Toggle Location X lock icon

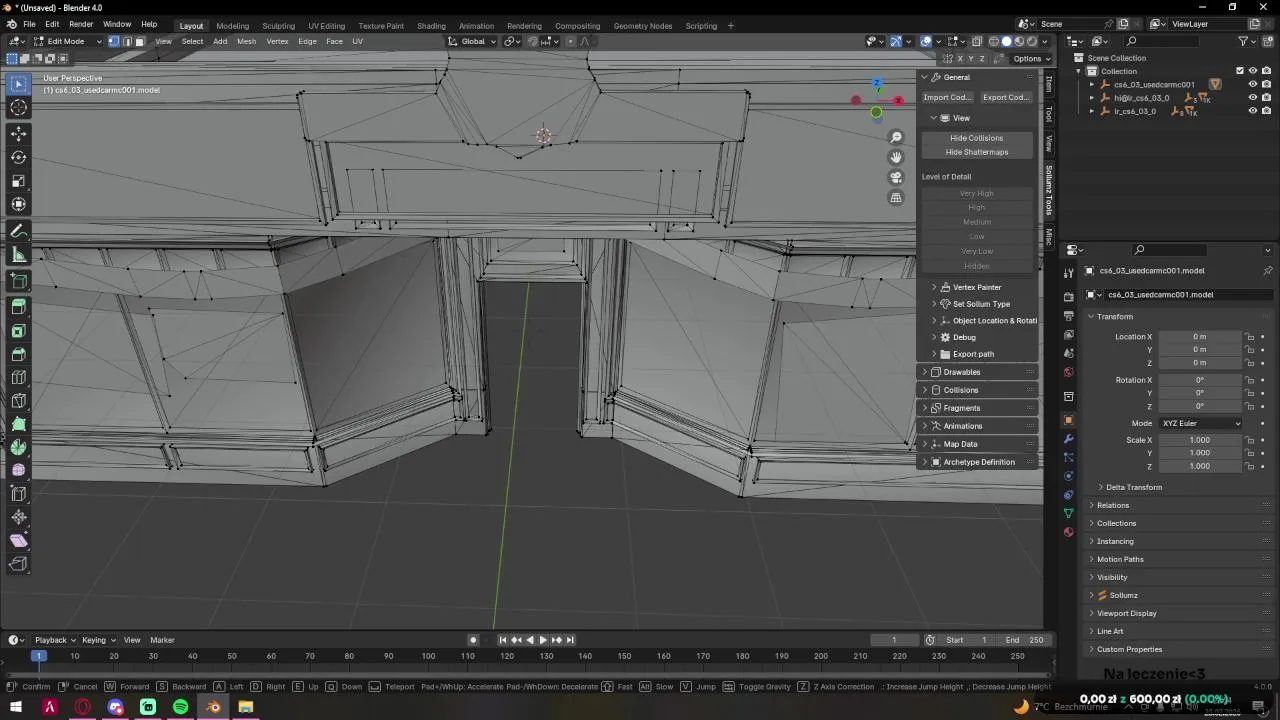pos(1249,337)
